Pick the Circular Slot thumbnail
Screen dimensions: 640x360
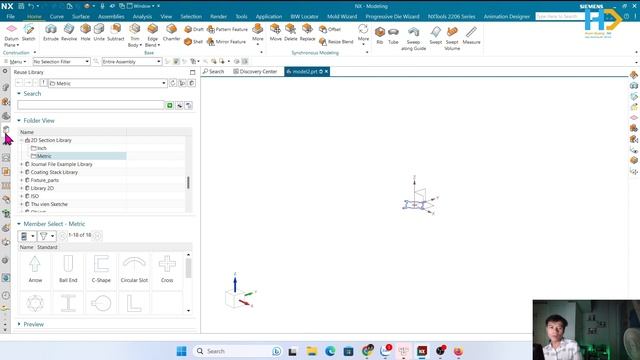134,269
